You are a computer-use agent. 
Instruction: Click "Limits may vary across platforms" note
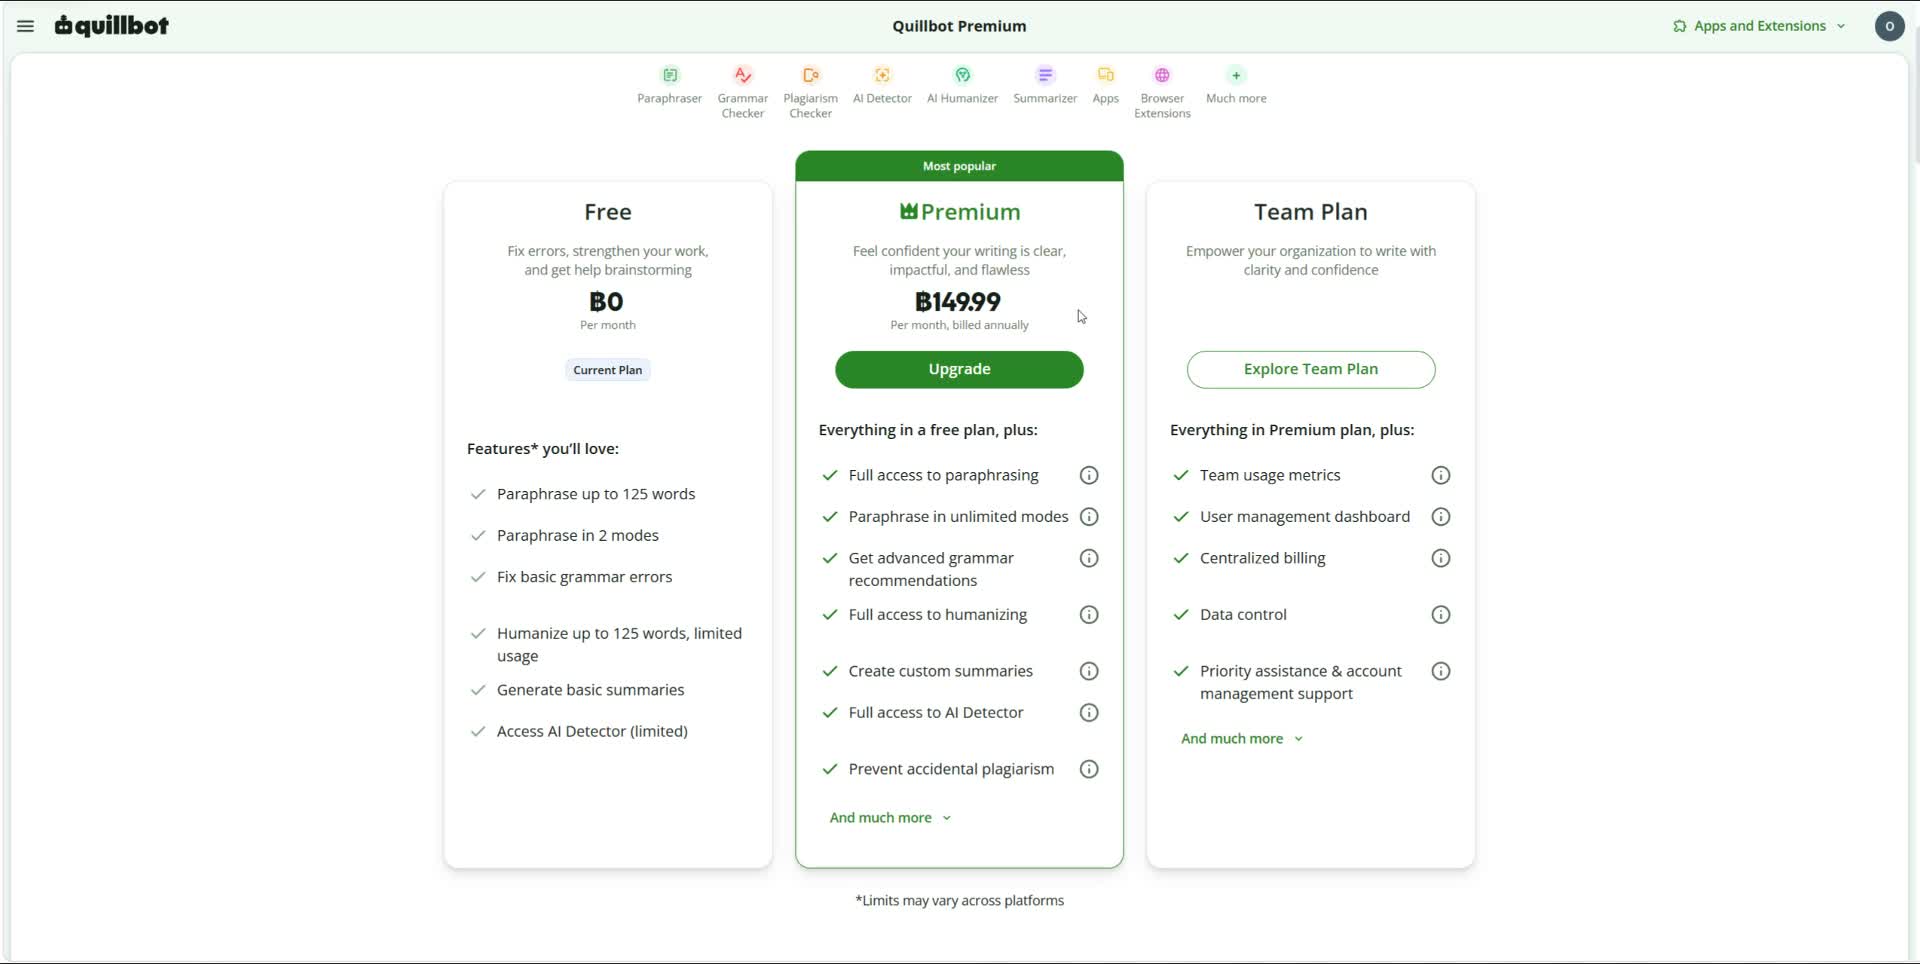960,901
